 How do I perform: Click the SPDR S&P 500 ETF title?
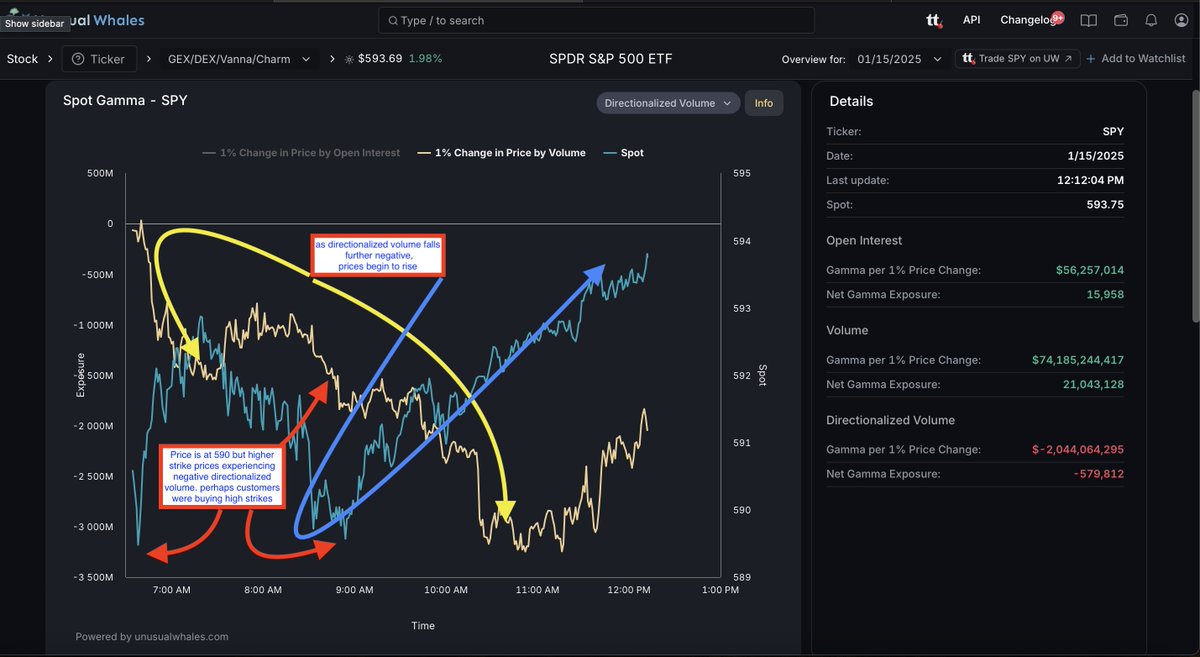[x=611, y=59]
